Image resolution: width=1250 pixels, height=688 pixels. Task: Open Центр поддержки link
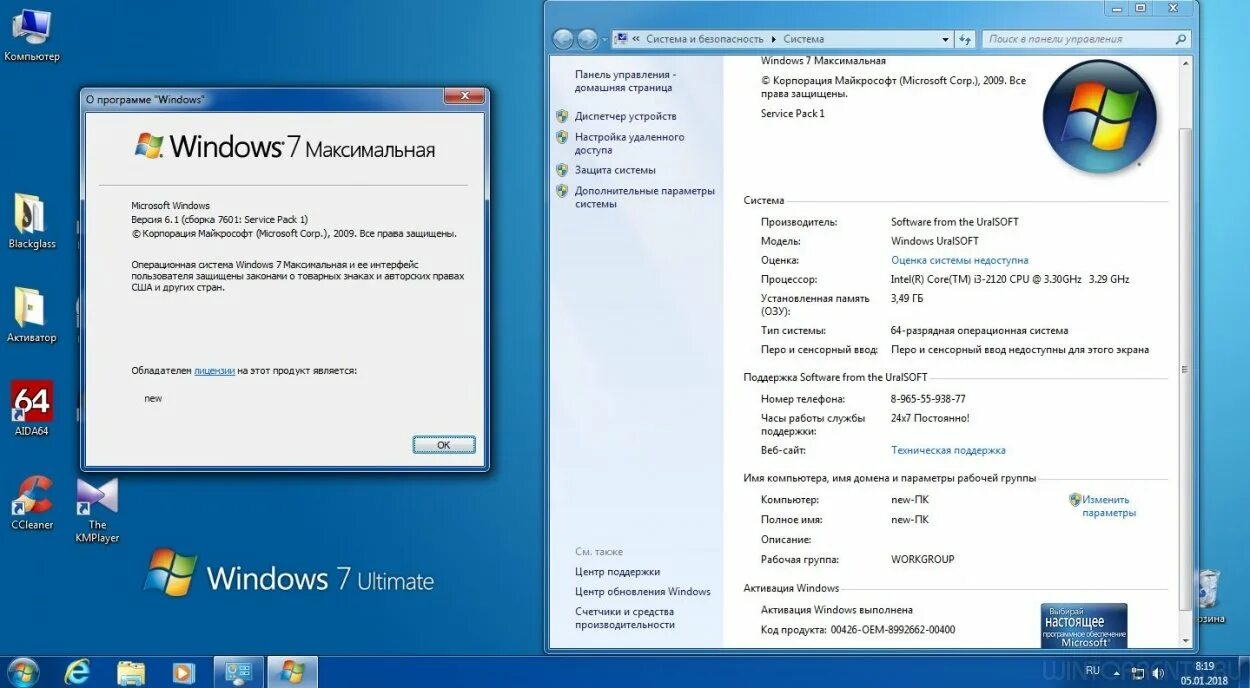(x=617, y=572)
